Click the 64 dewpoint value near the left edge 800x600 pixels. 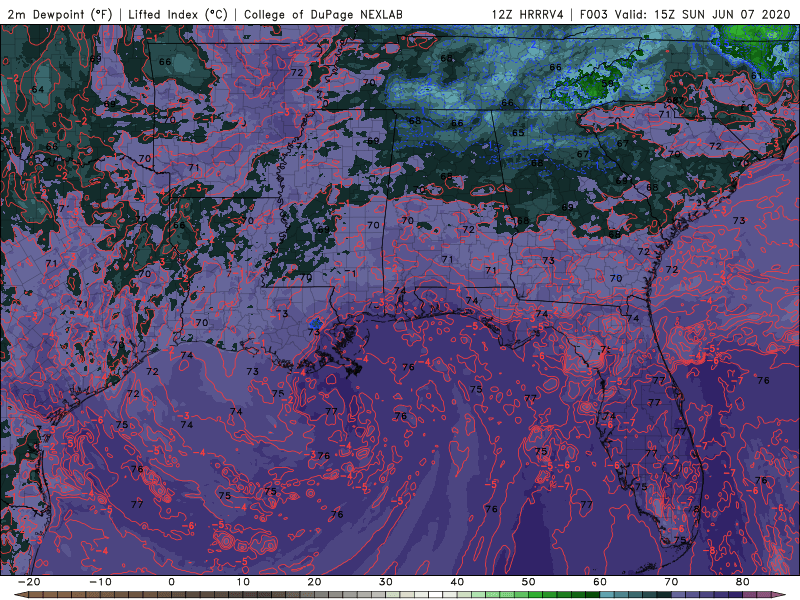pos(38,89)
